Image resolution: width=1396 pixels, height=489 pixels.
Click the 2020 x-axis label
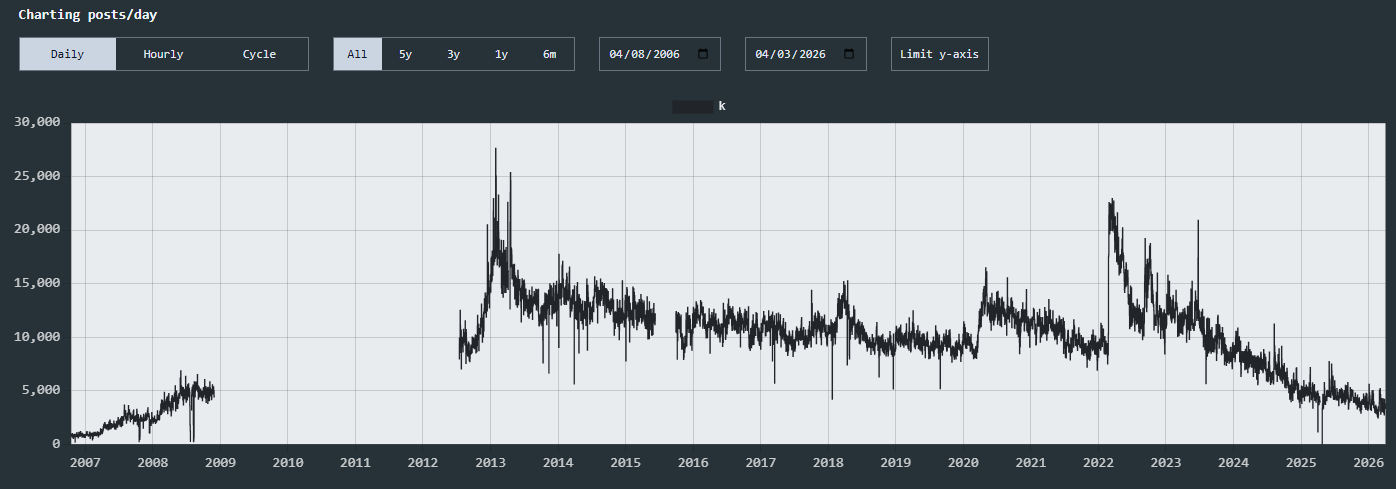tap(963, 462)
